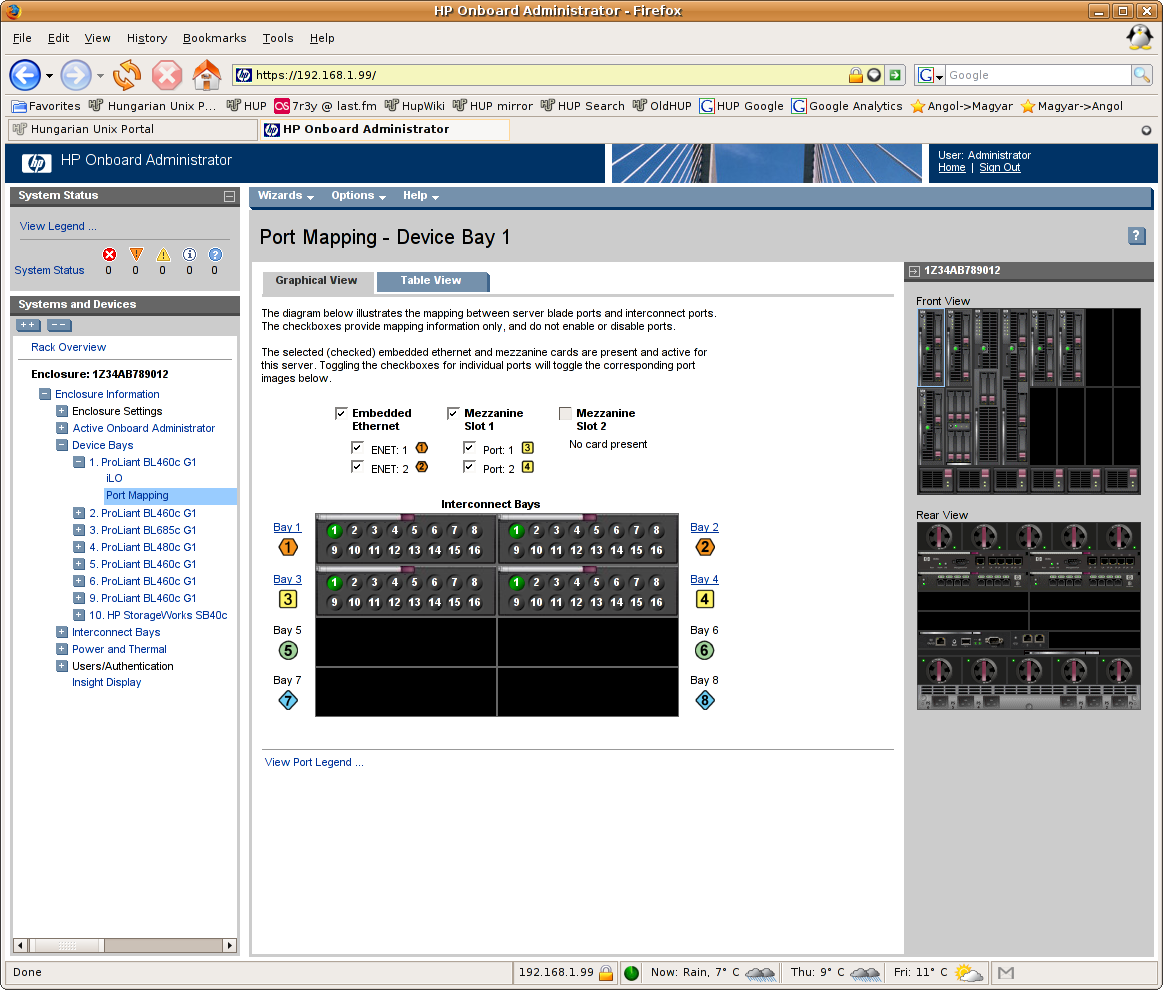Open the Insight Display link
1163x990 pixels.
click(x=106, y=682)
